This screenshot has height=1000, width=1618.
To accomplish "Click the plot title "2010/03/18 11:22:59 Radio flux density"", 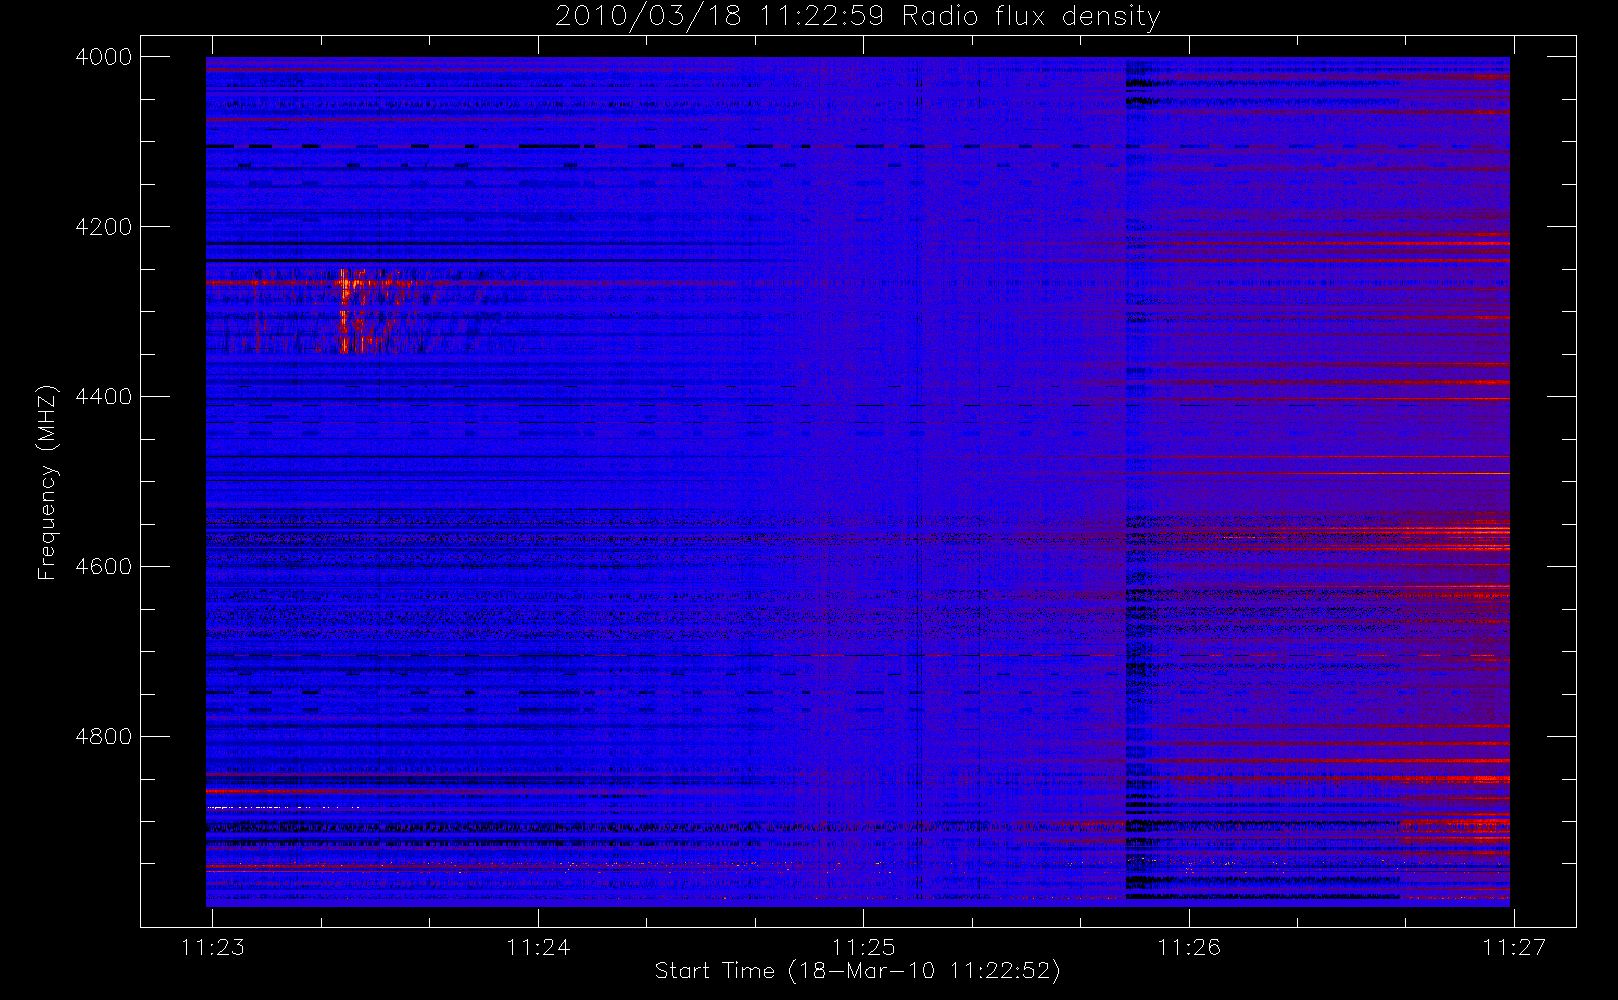I will pos(857,17).
